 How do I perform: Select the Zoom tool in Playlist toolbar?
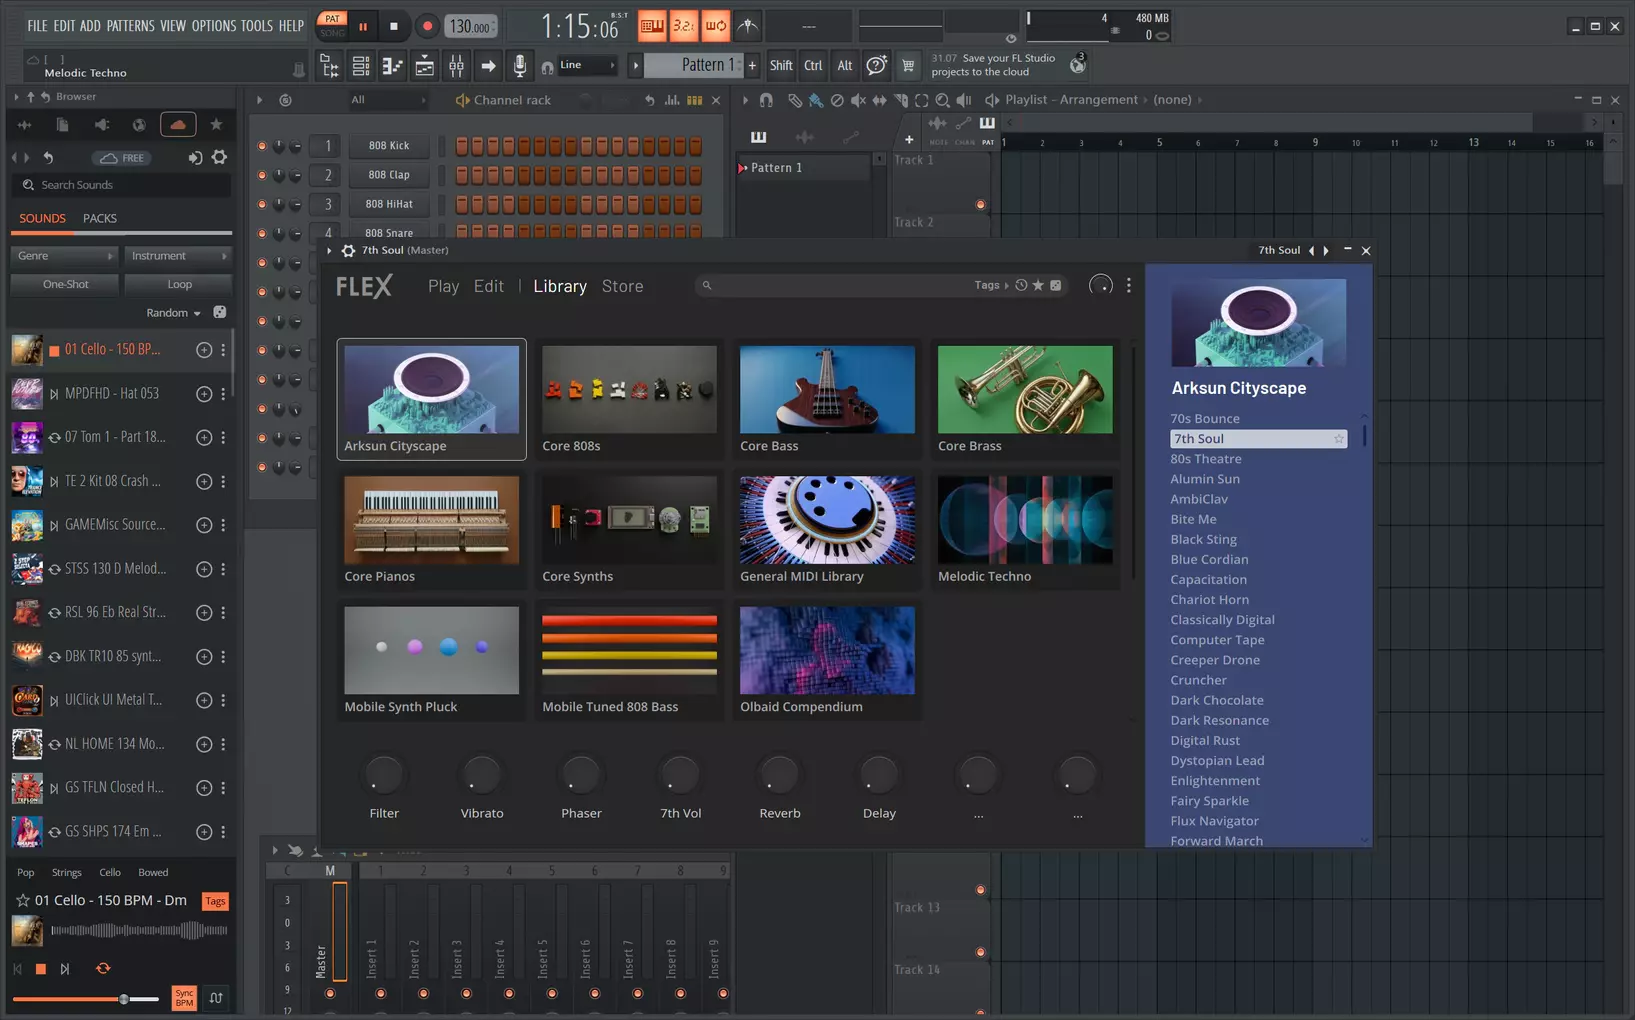tap(942, 100)
